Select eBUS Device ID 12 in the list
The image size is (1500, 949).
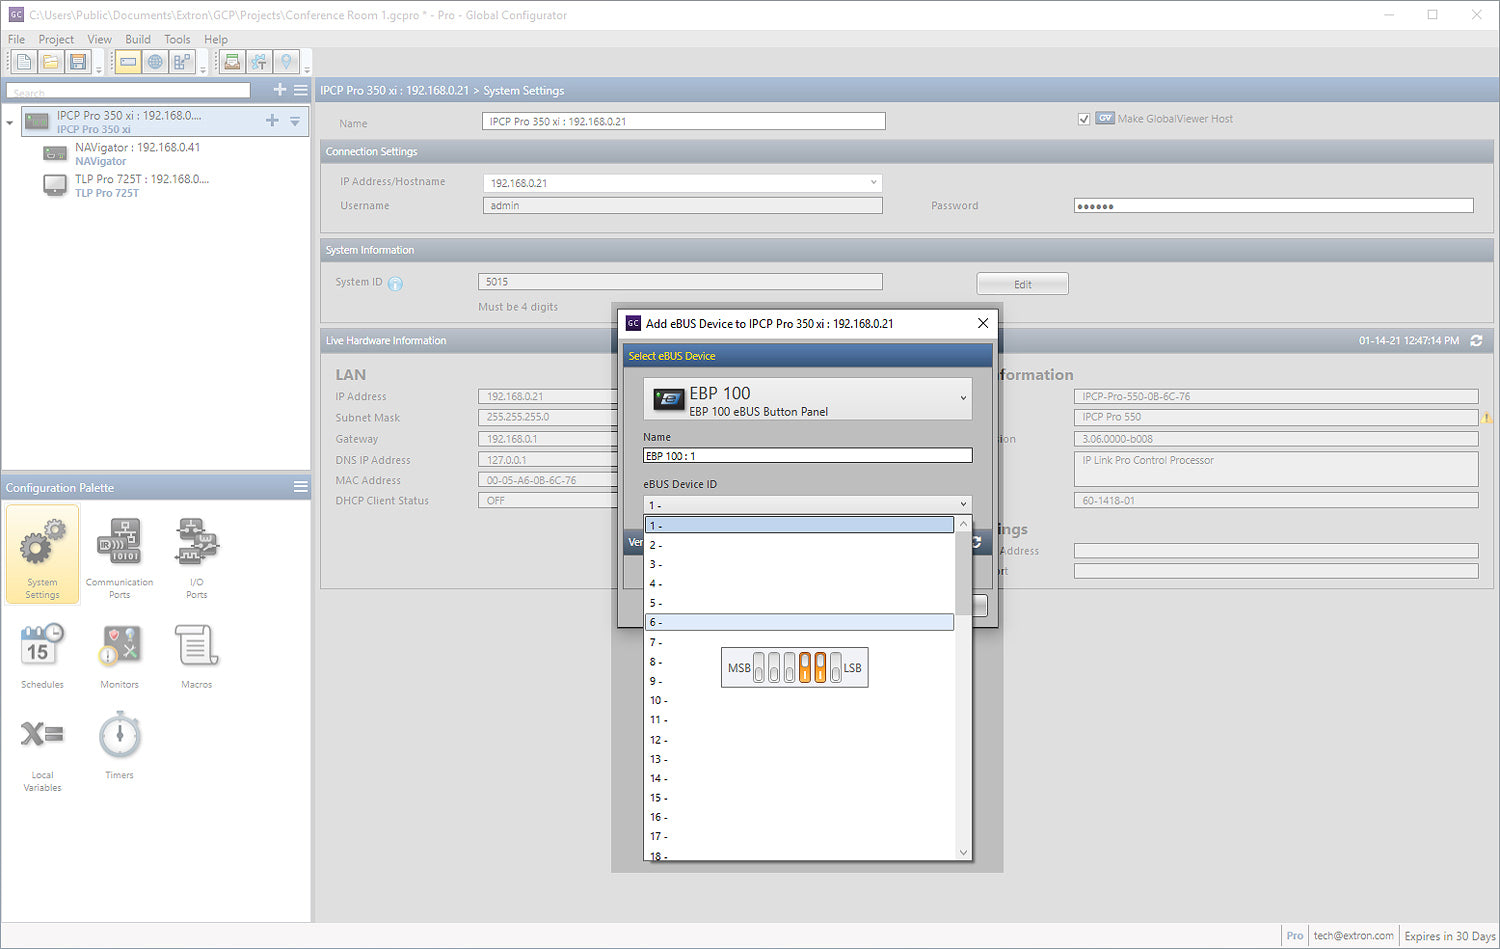[x=799, y=740]
